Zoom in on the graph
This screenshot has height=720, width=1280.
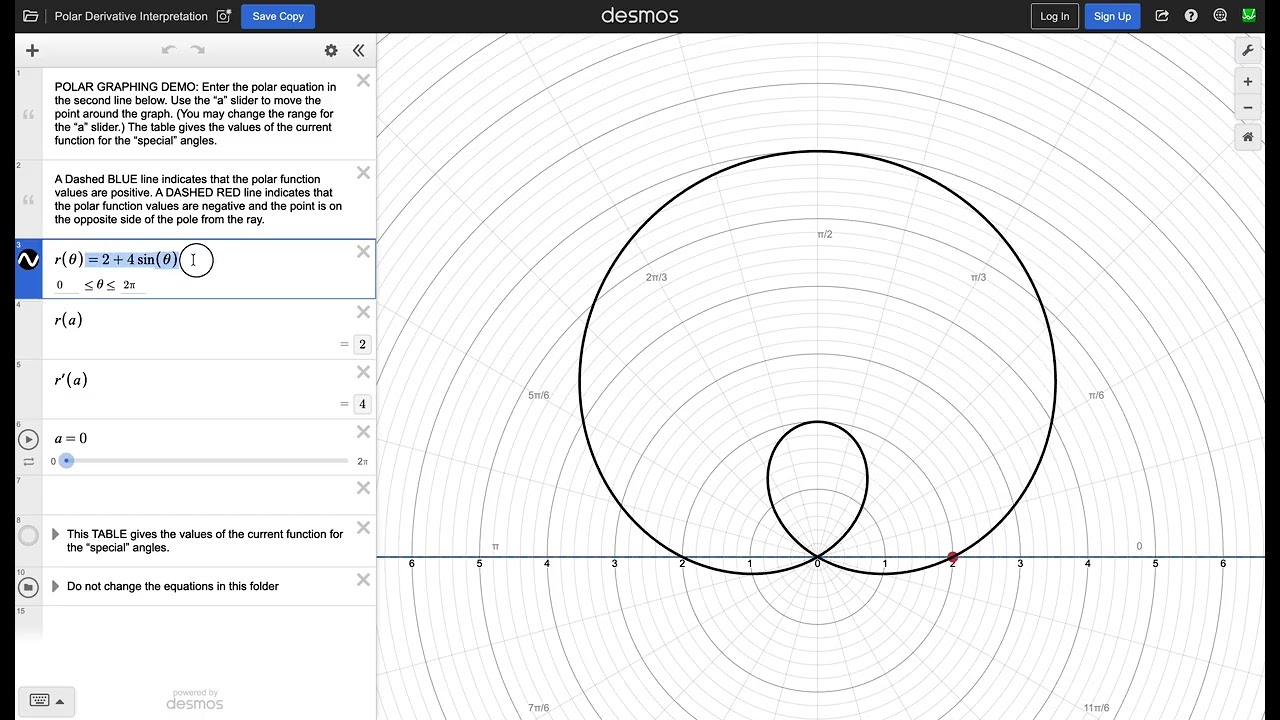[x=1248, y=82]
